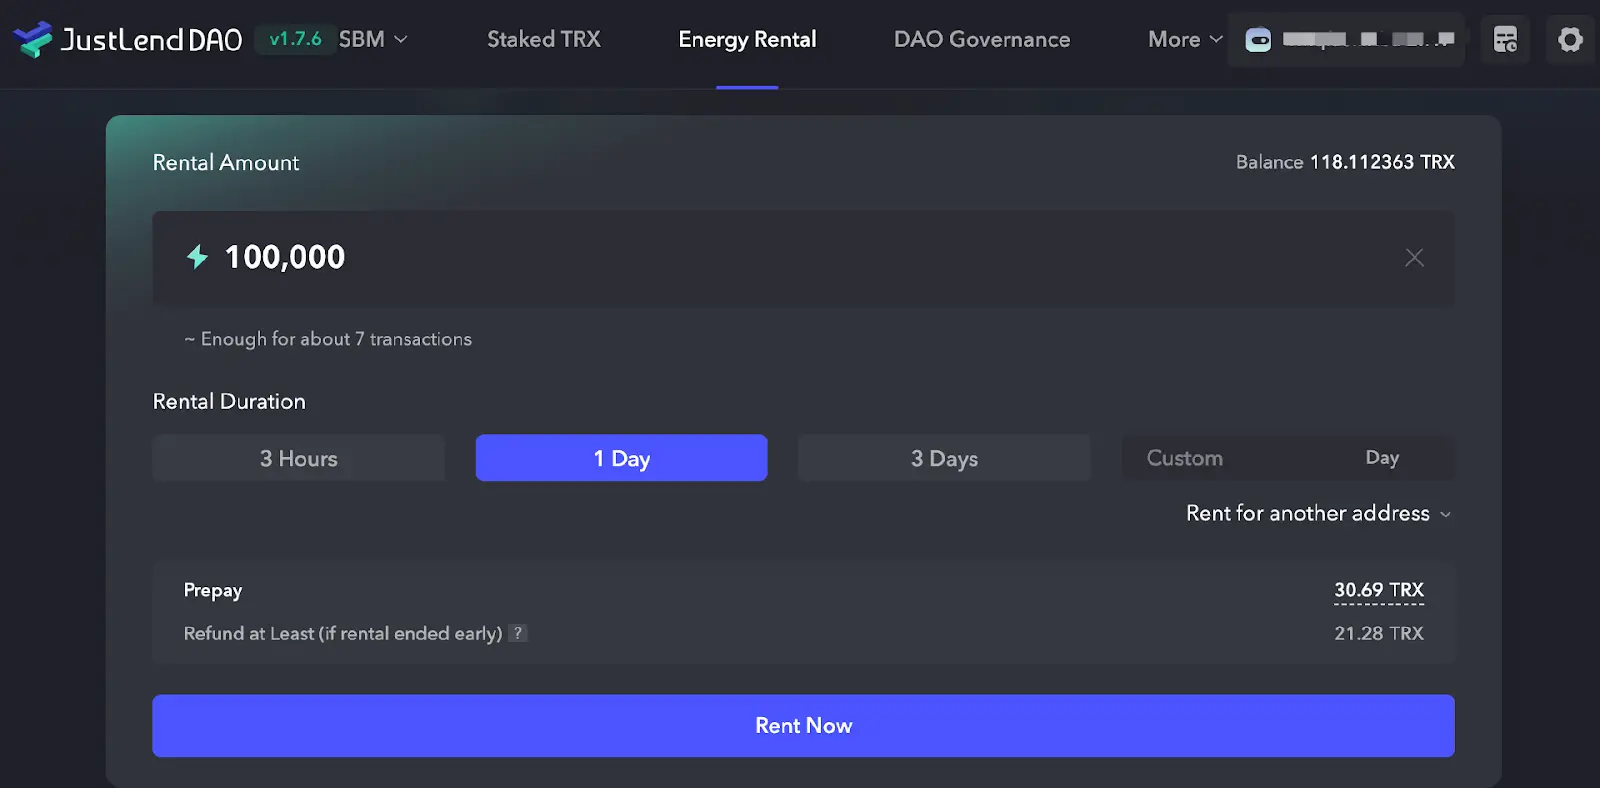
Task: Open the connected wallet address button
Action: click(x=1346, y=39)
